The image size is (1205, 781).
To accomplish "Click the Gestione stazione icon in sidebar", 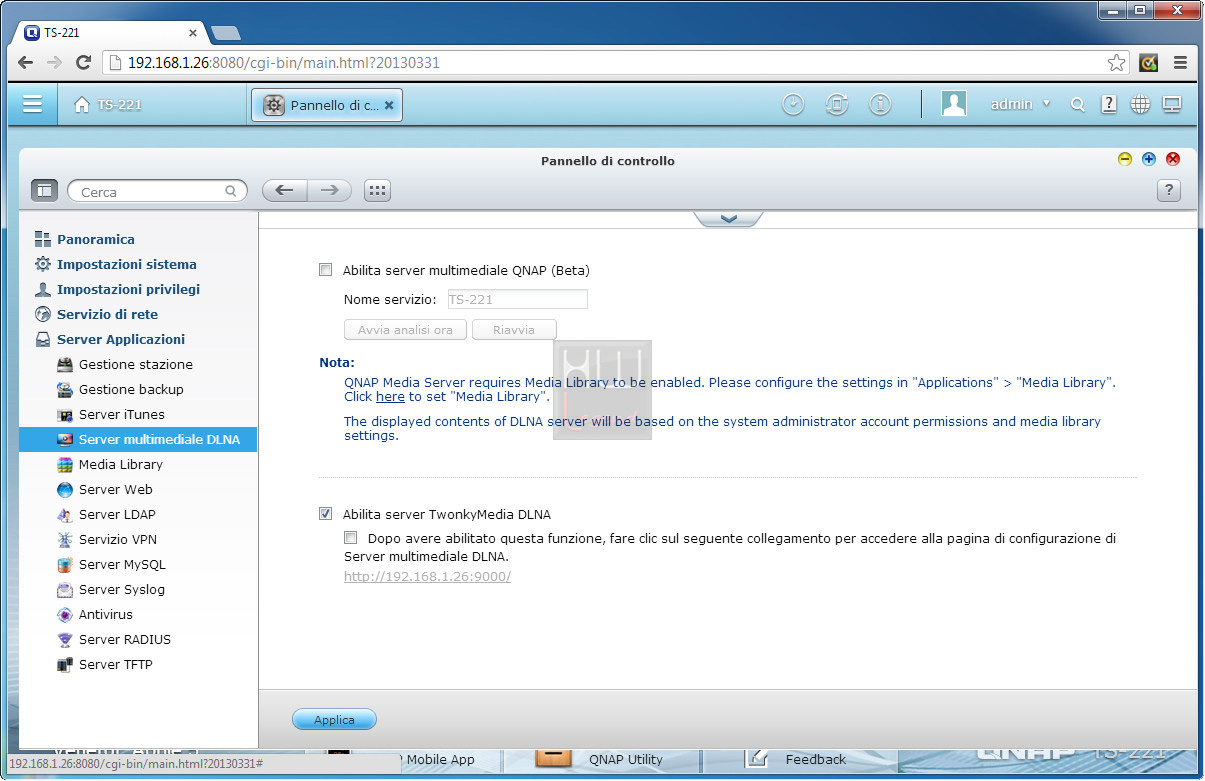I will pos(65,365).
